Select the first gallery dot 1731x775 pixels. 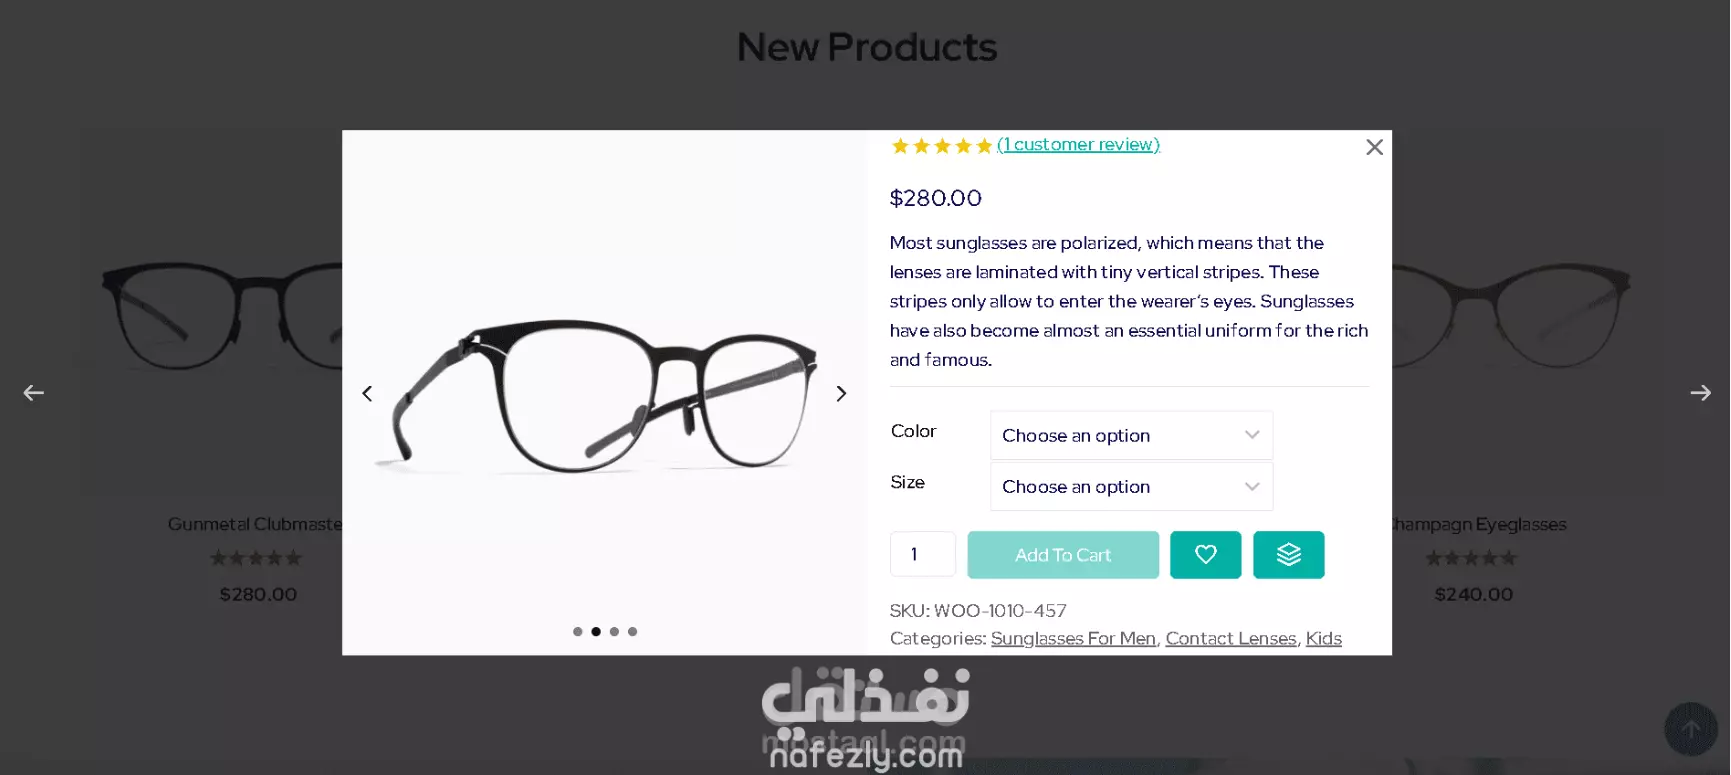[x=578, y=632]
